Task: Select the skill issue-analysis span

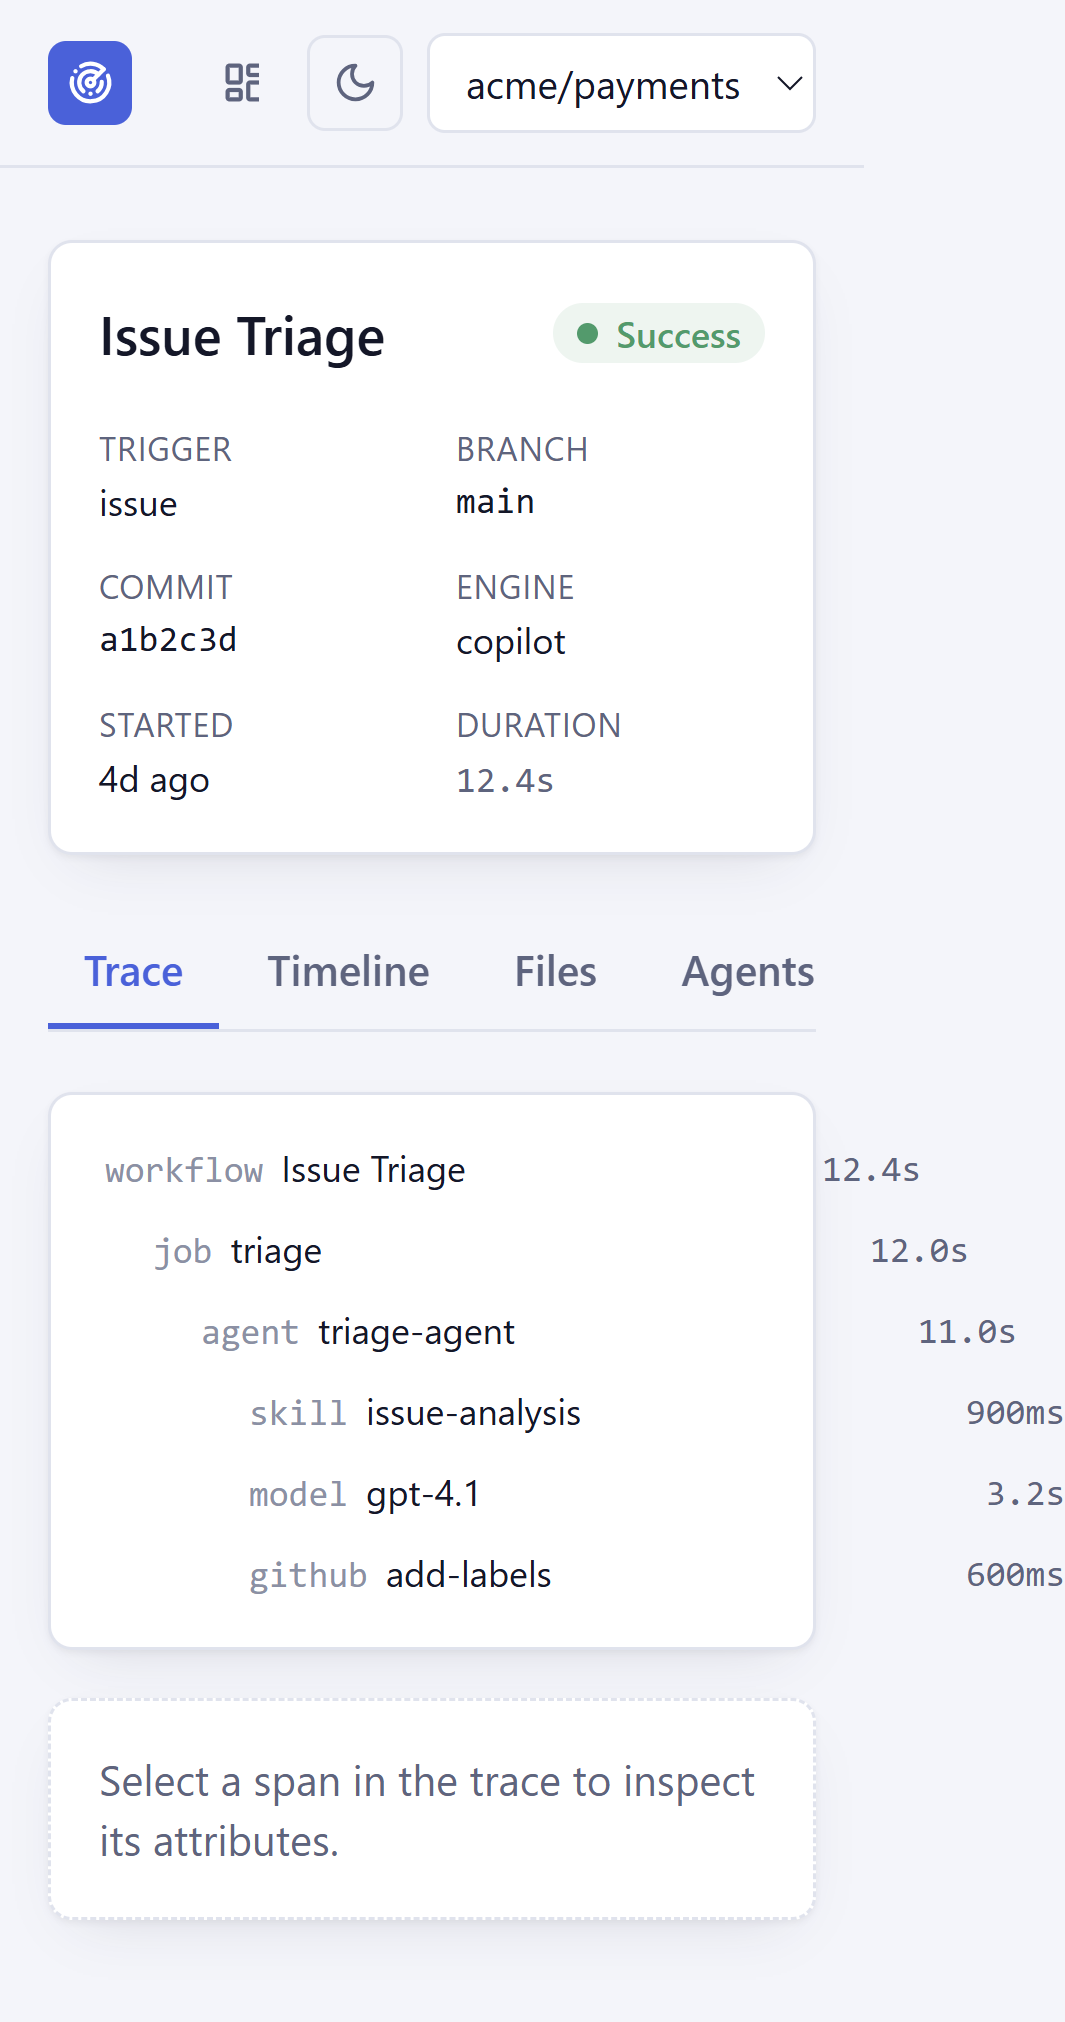Action: [656, 1413]
